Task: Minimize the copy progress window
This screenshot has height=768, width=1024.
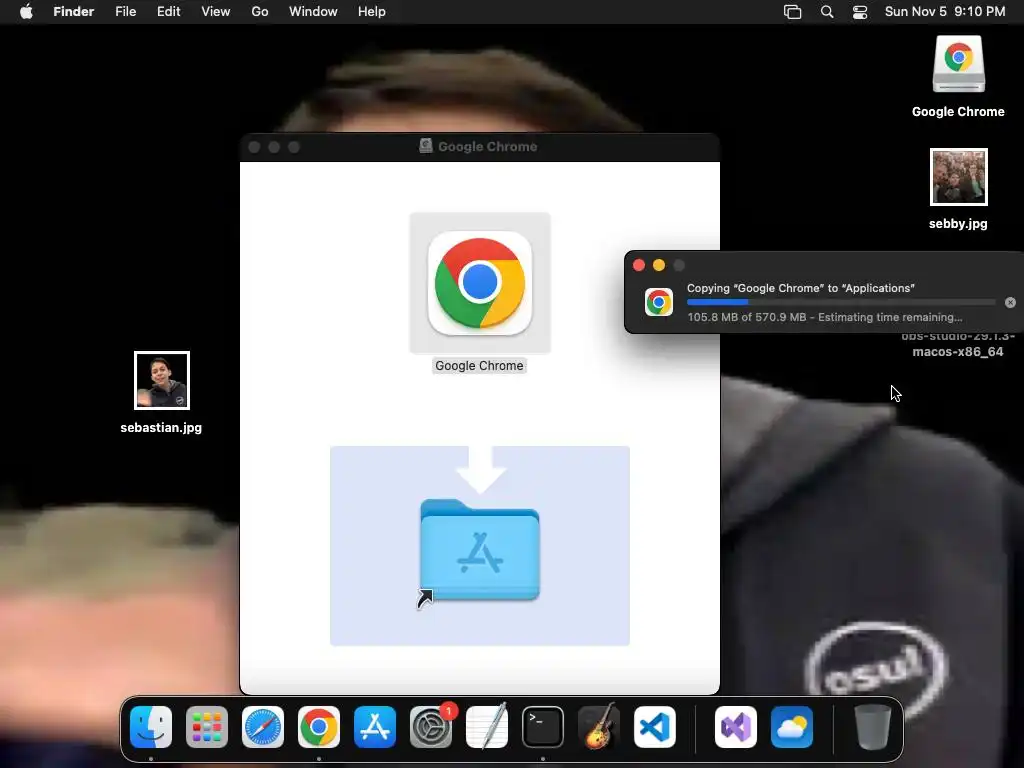Action: [659, 265]
